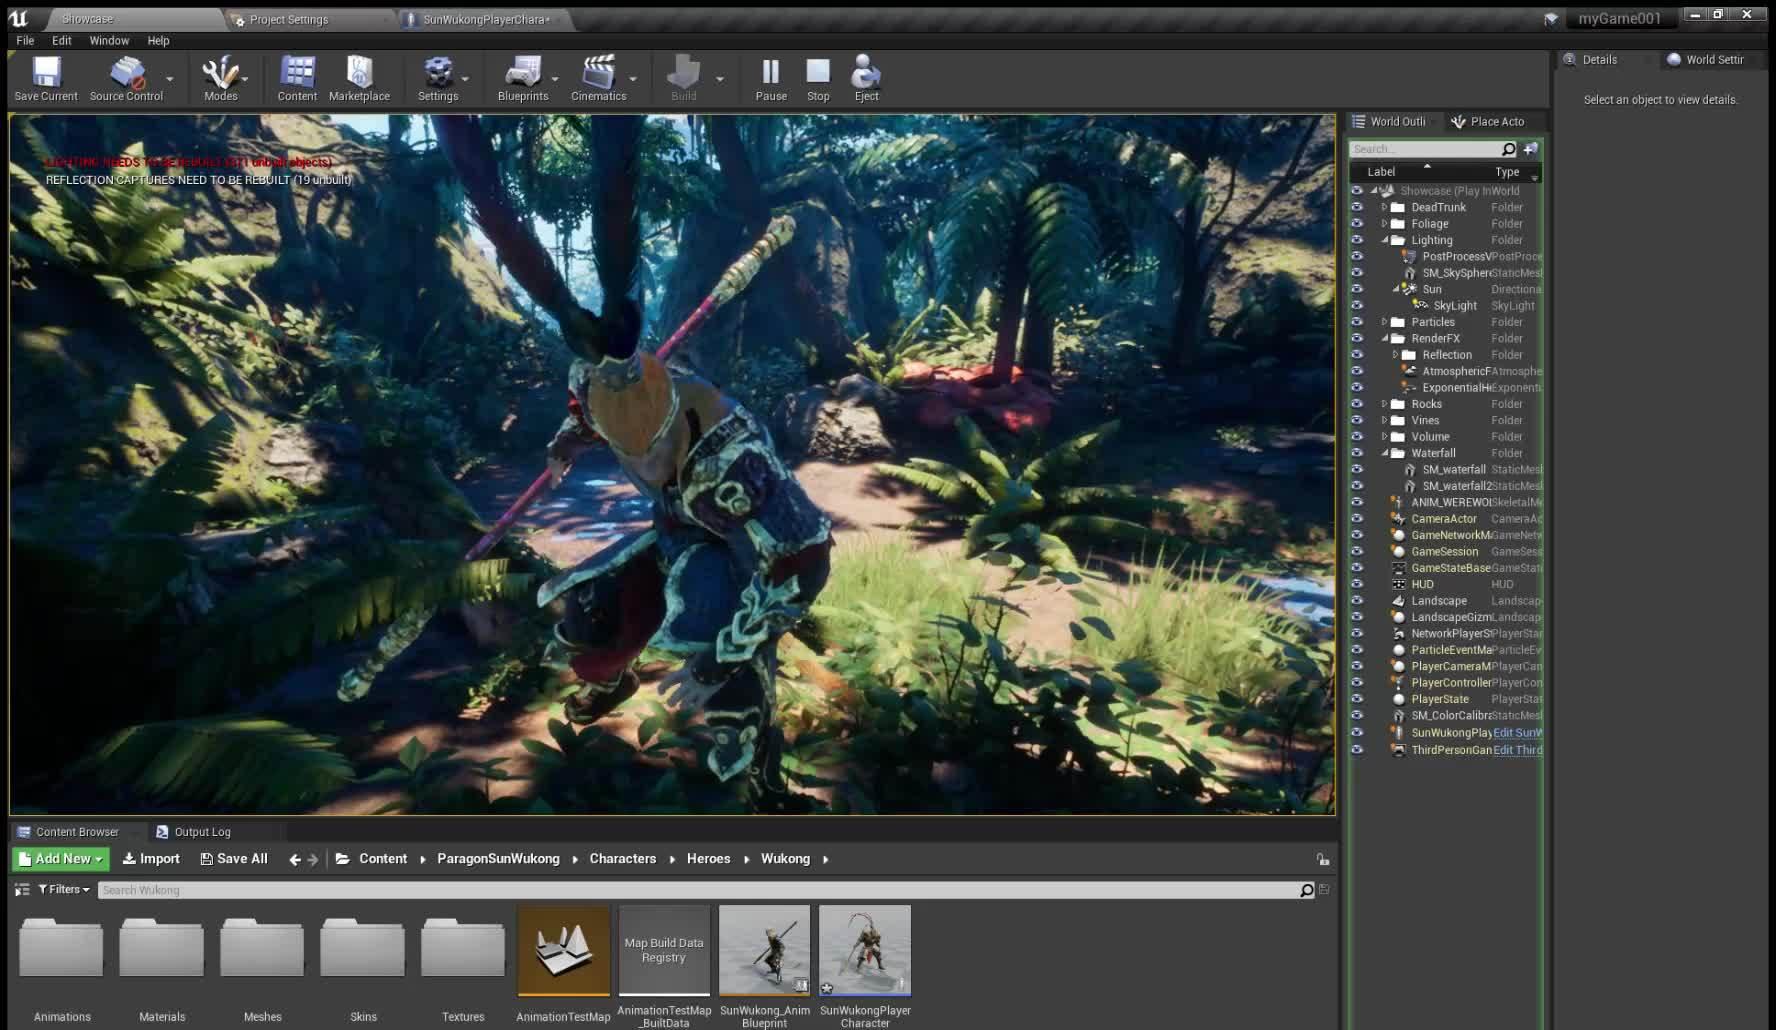The width and height of the screenshot is (1776, 1030).
Task: Open the Window menu
Action: [109, 40]
